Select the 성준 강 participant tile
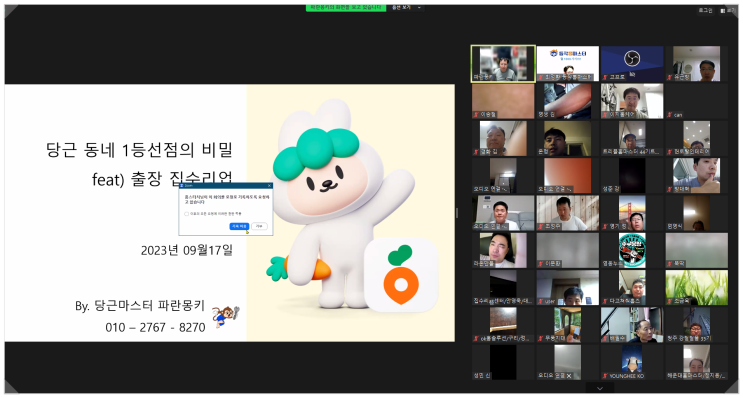The width and height of the screenshot is (743, 398). [632, 175]
